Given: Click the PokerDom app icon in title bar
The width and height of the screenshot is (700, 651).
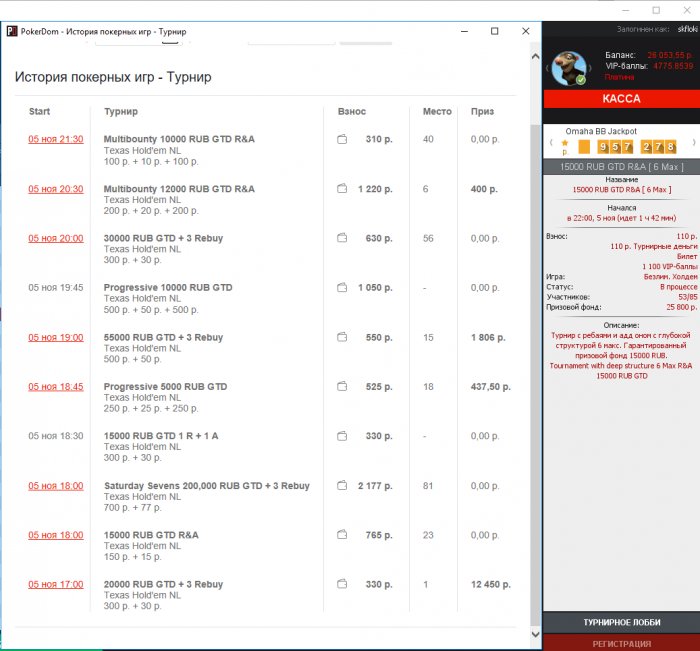Looking at the screenshot, I should point(12,31).
